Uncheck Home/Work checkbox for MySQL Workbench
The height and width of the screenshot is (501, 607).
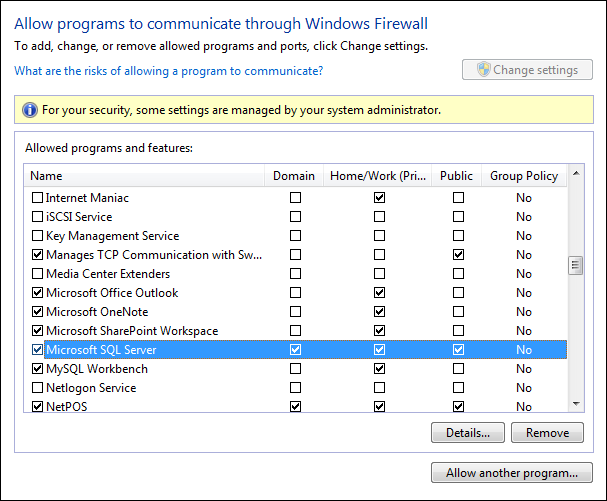(379, 368)
